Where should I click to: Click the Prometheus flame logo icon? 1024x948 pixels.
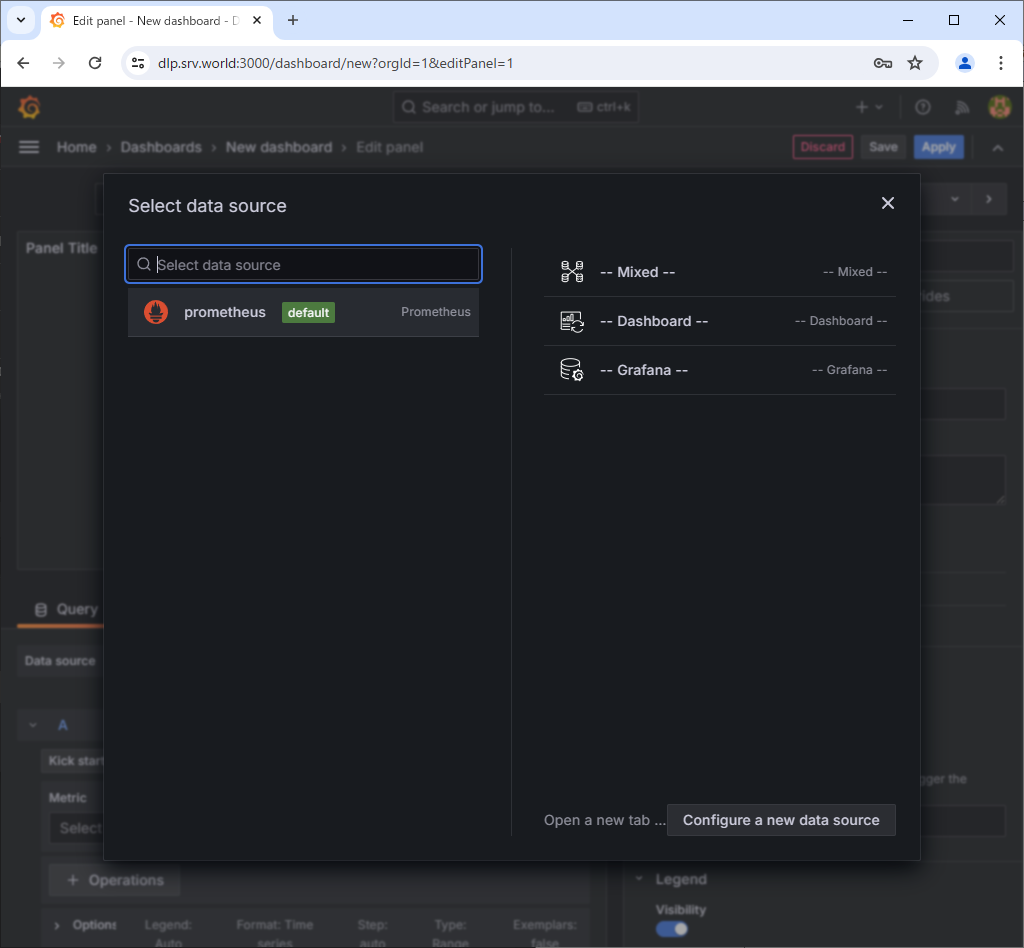click(156, 312)
